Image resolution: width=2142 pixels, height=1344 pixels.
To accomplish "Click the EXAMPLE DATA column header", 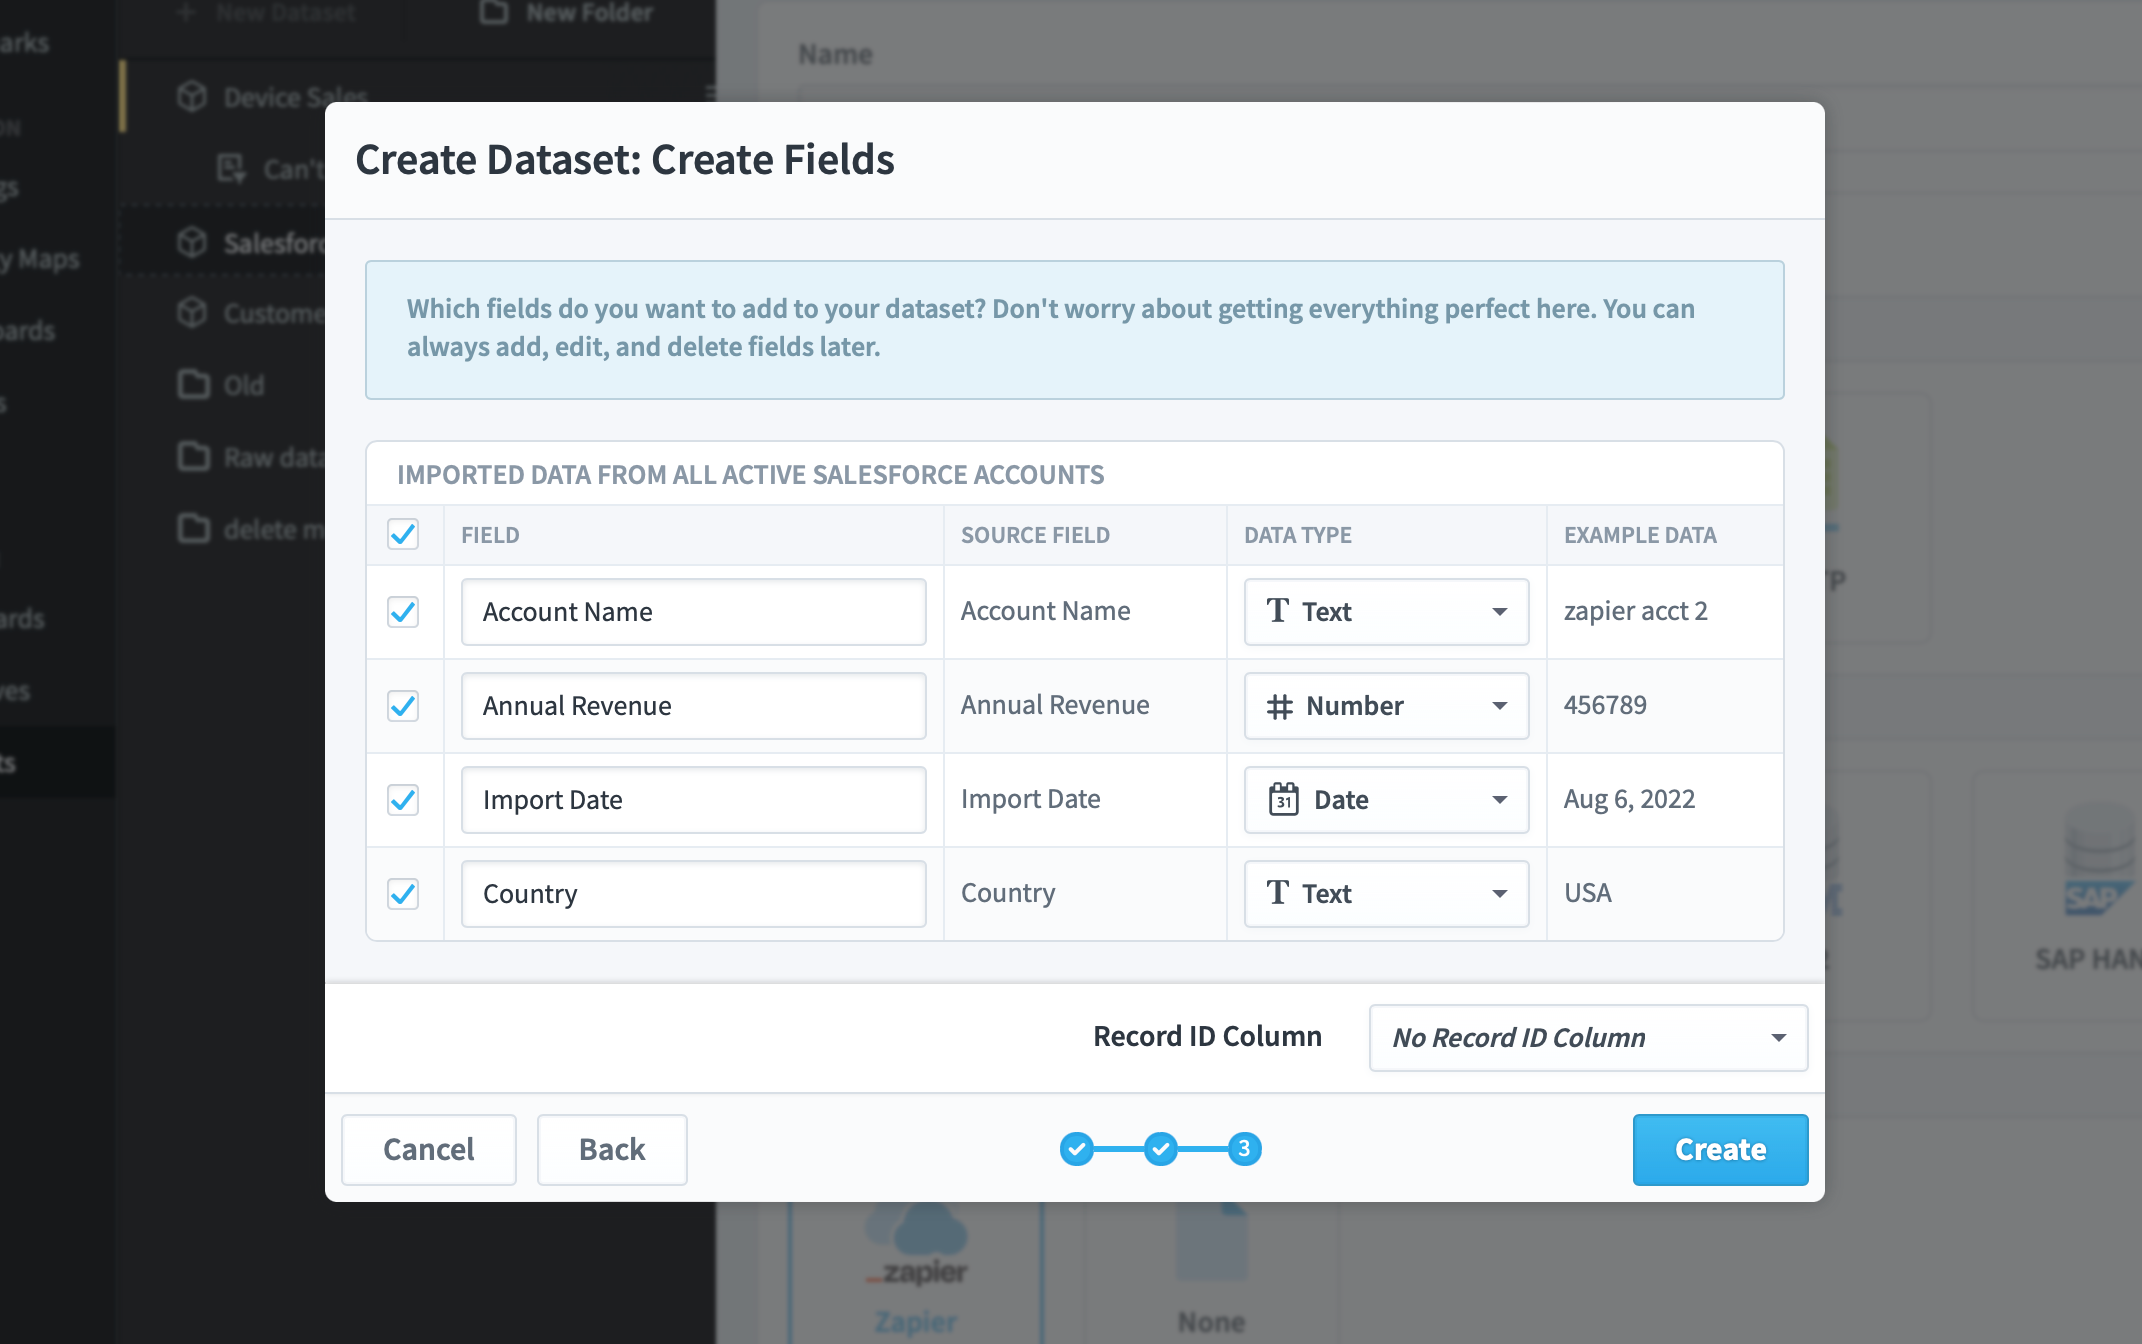I will click(1640, 535).
